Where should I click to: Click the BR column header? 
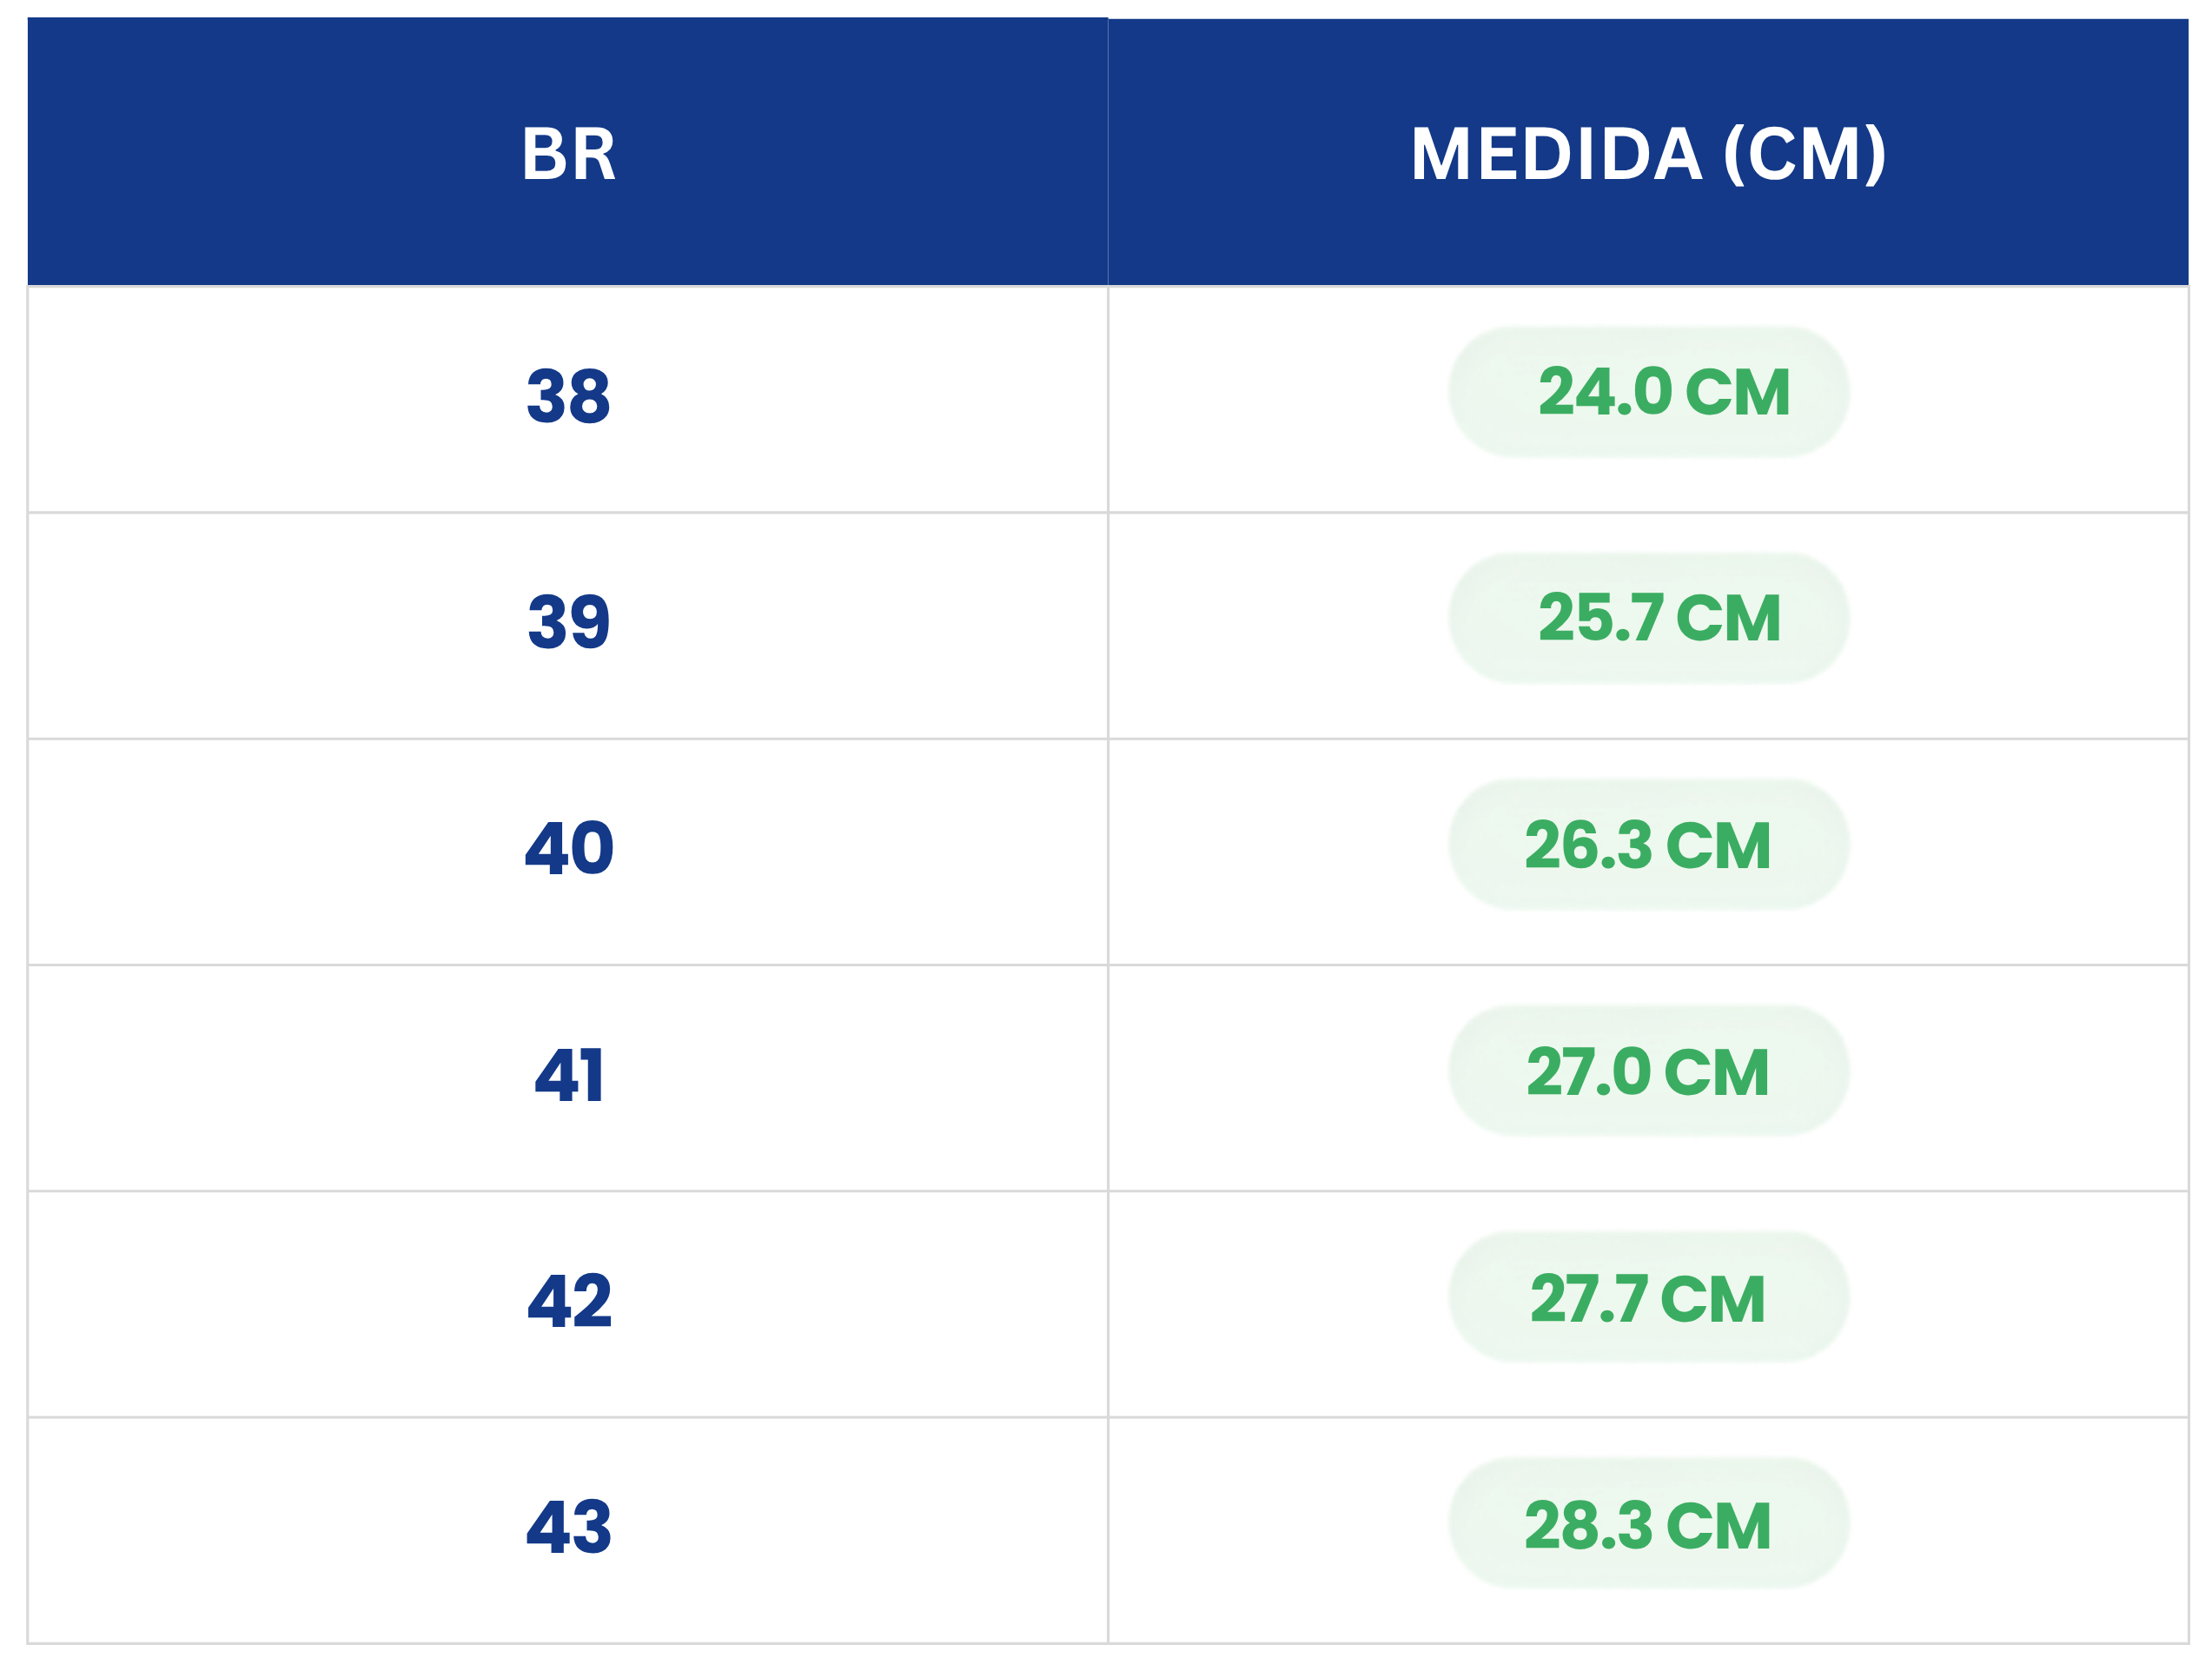click(x=568, y=153)
